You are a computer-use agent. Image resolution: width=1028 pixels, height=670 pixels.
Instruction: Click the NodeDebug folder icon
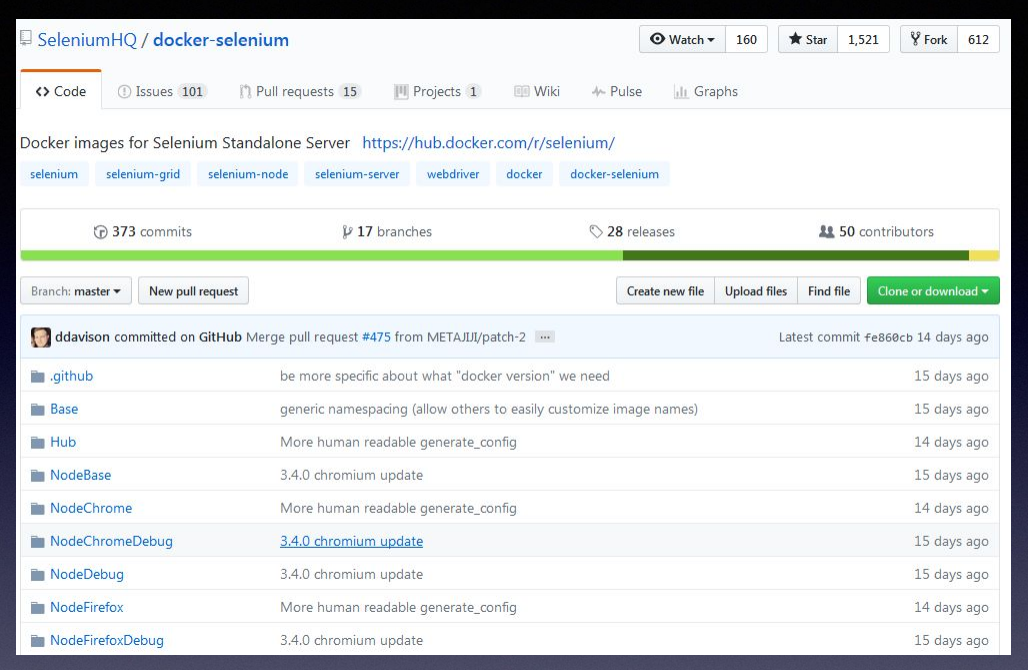point(37,575)
